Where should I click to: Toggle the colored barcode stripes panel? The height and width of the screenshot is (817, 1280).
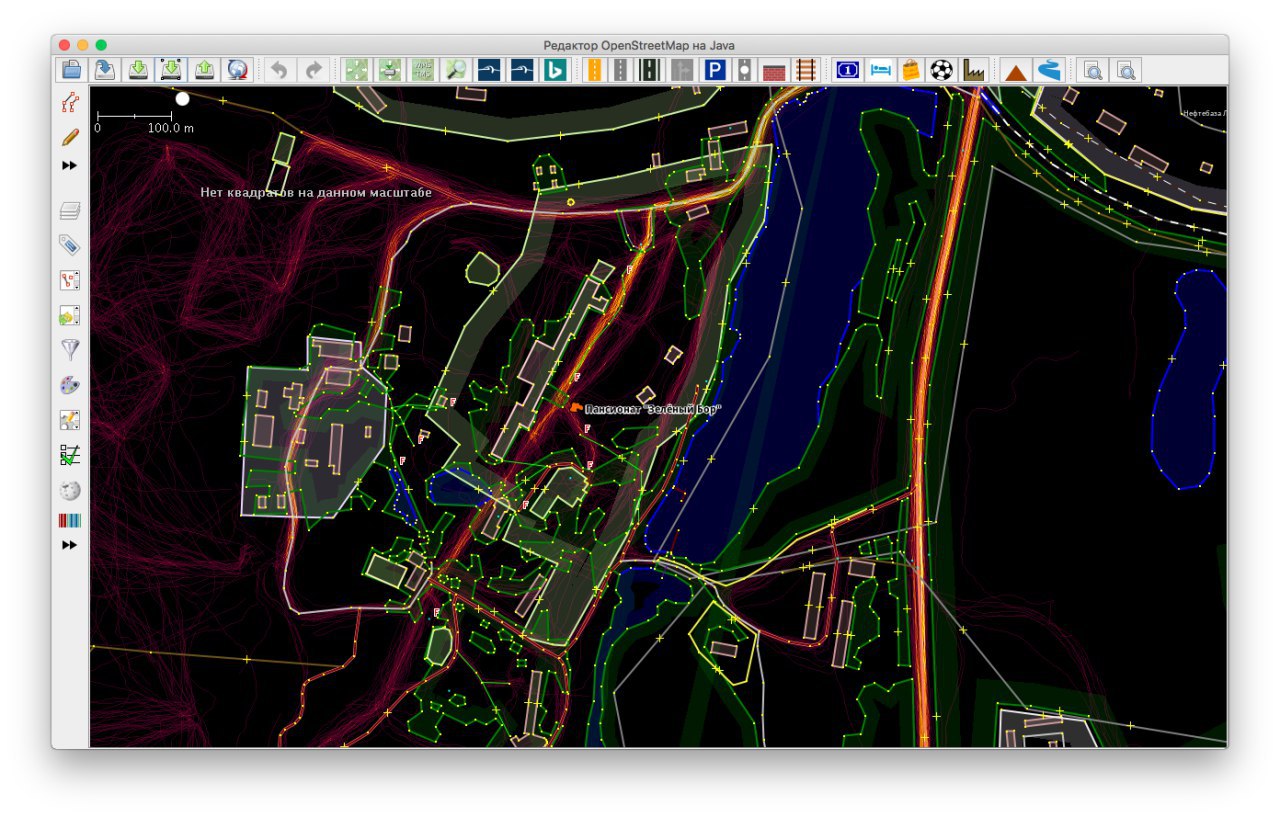point(69,521)
